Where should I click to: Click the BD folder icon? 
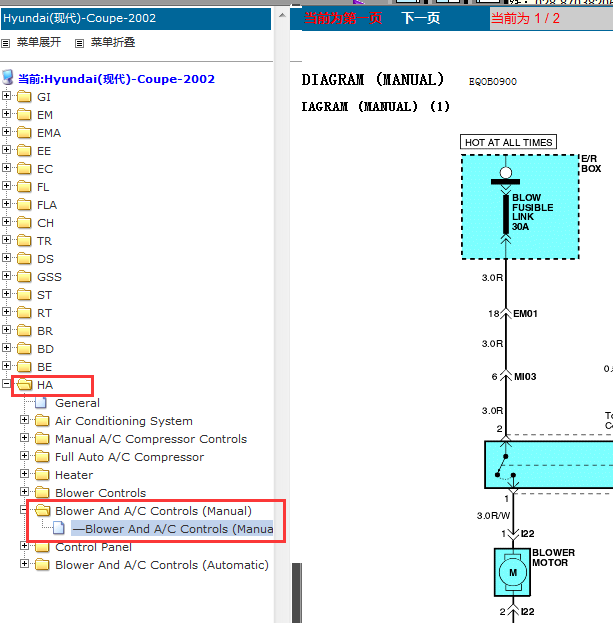pos(24,348)
